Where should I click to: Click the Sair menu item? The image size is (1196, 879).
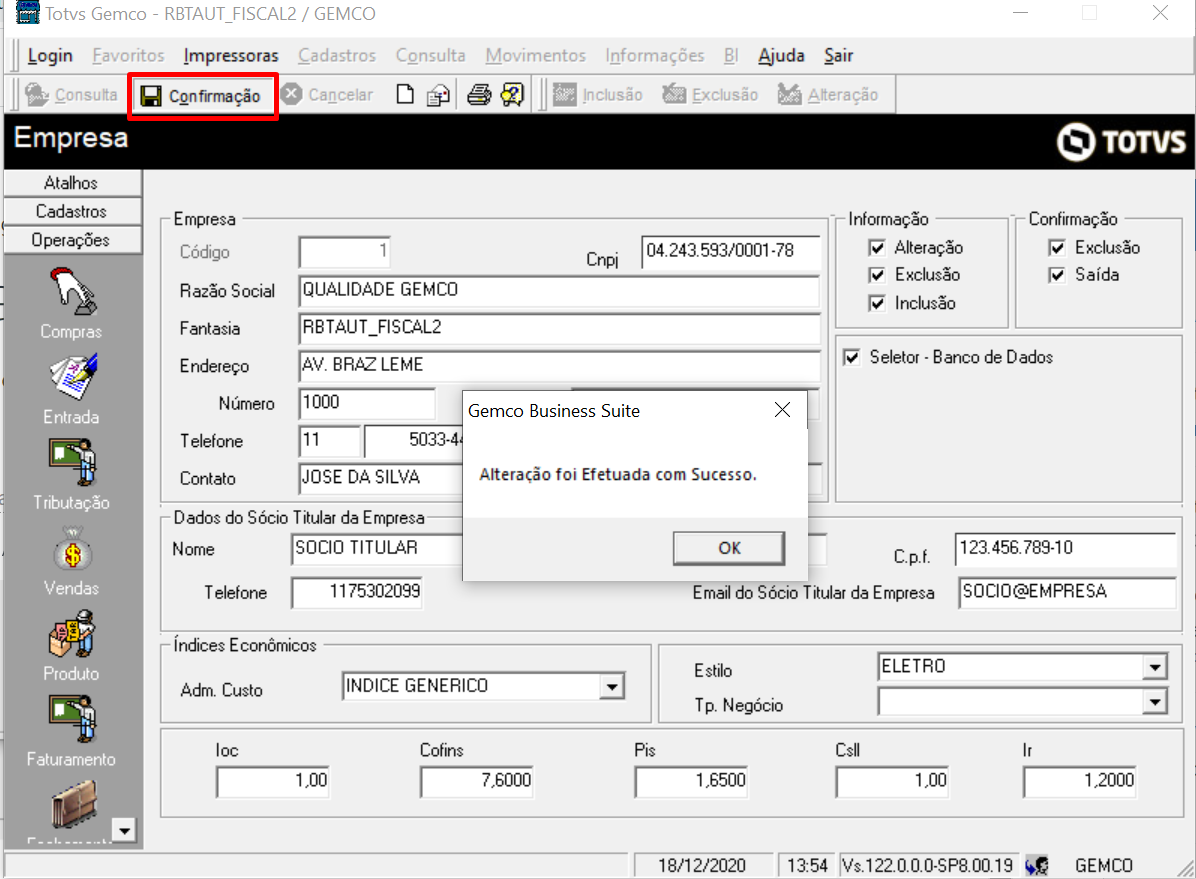838,56
